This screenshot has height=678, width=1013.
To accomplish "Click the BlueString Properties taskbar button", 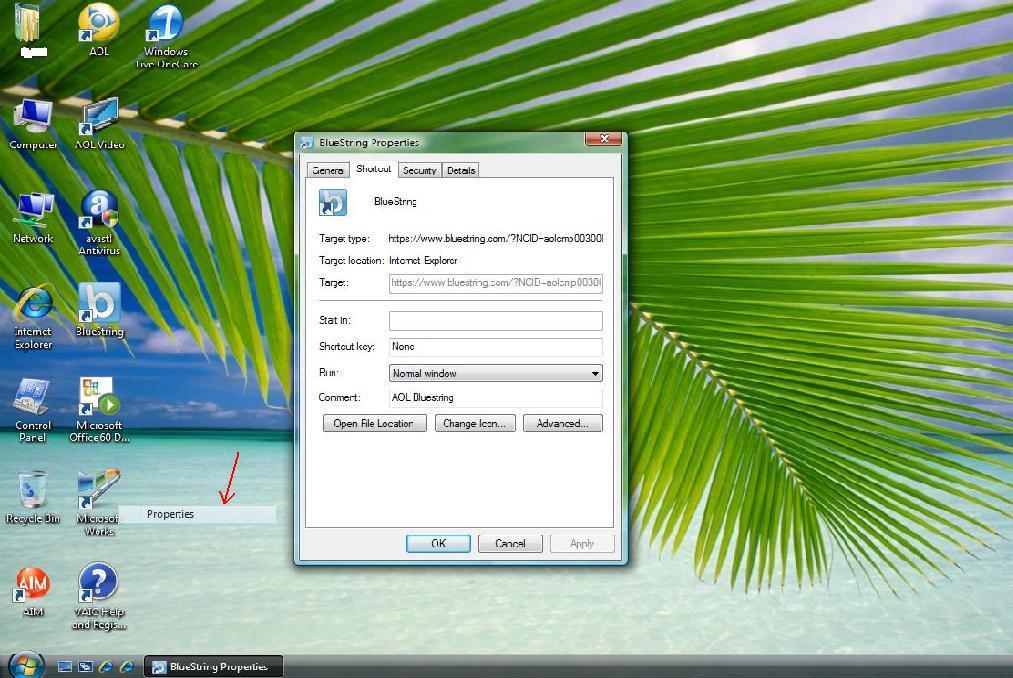I will (213, 666).
